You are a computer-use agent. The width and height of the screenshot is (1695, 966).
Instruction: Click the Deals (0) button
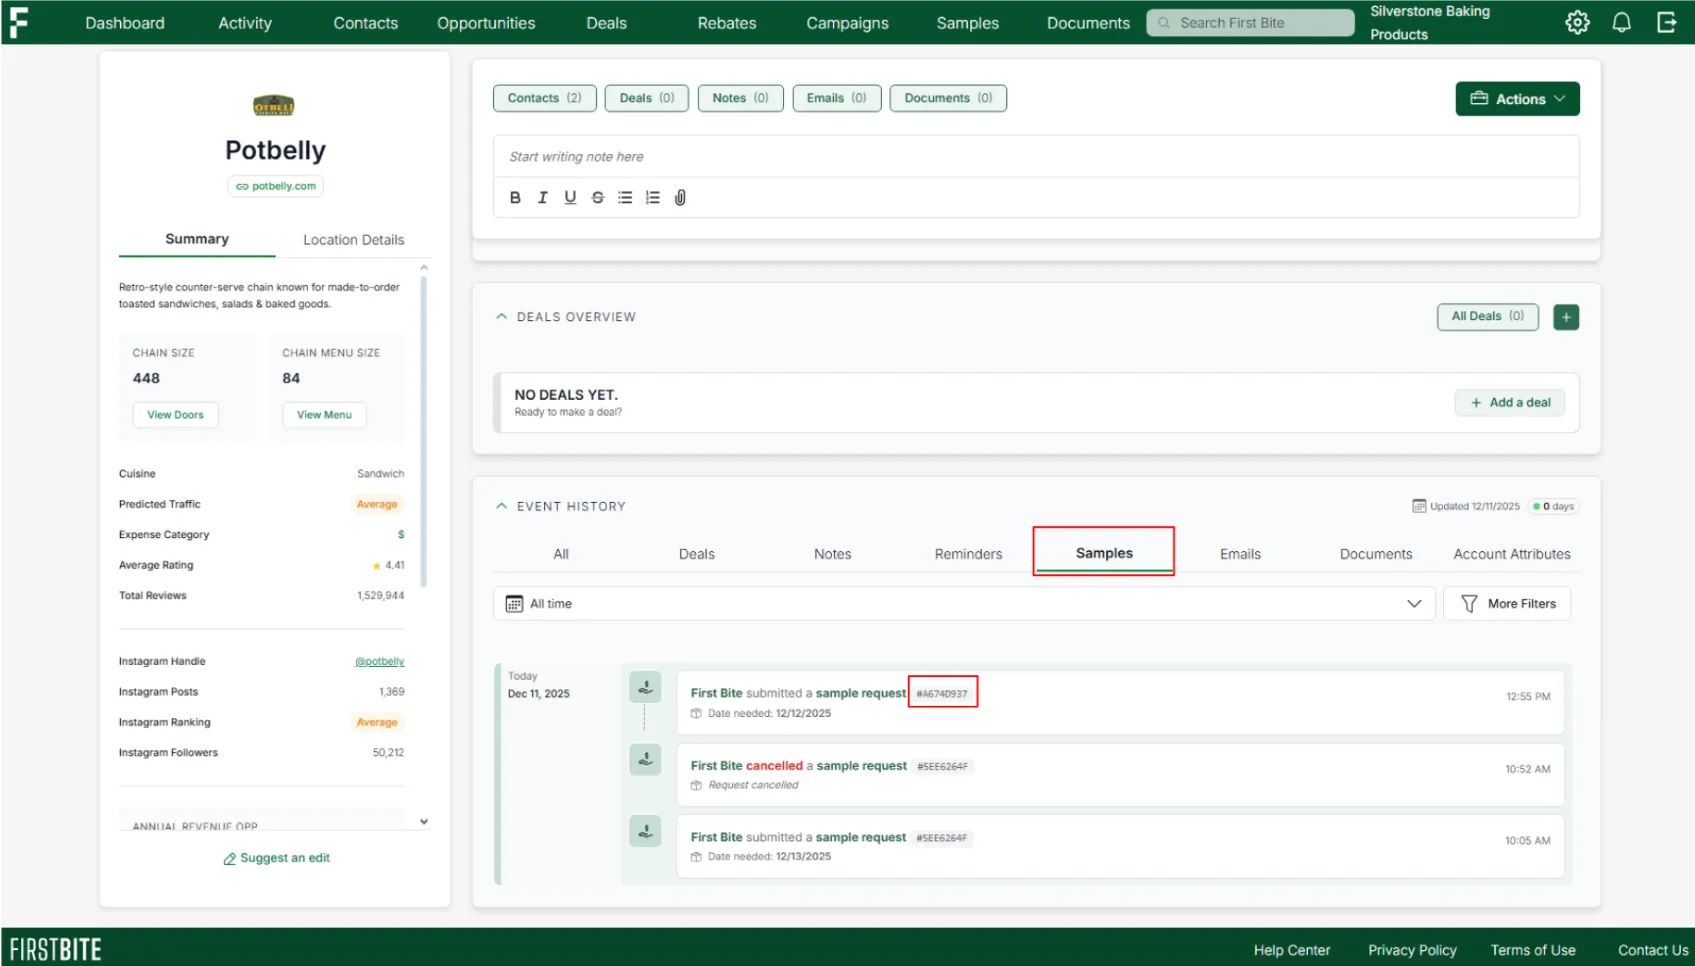click(x=647, y=98)
